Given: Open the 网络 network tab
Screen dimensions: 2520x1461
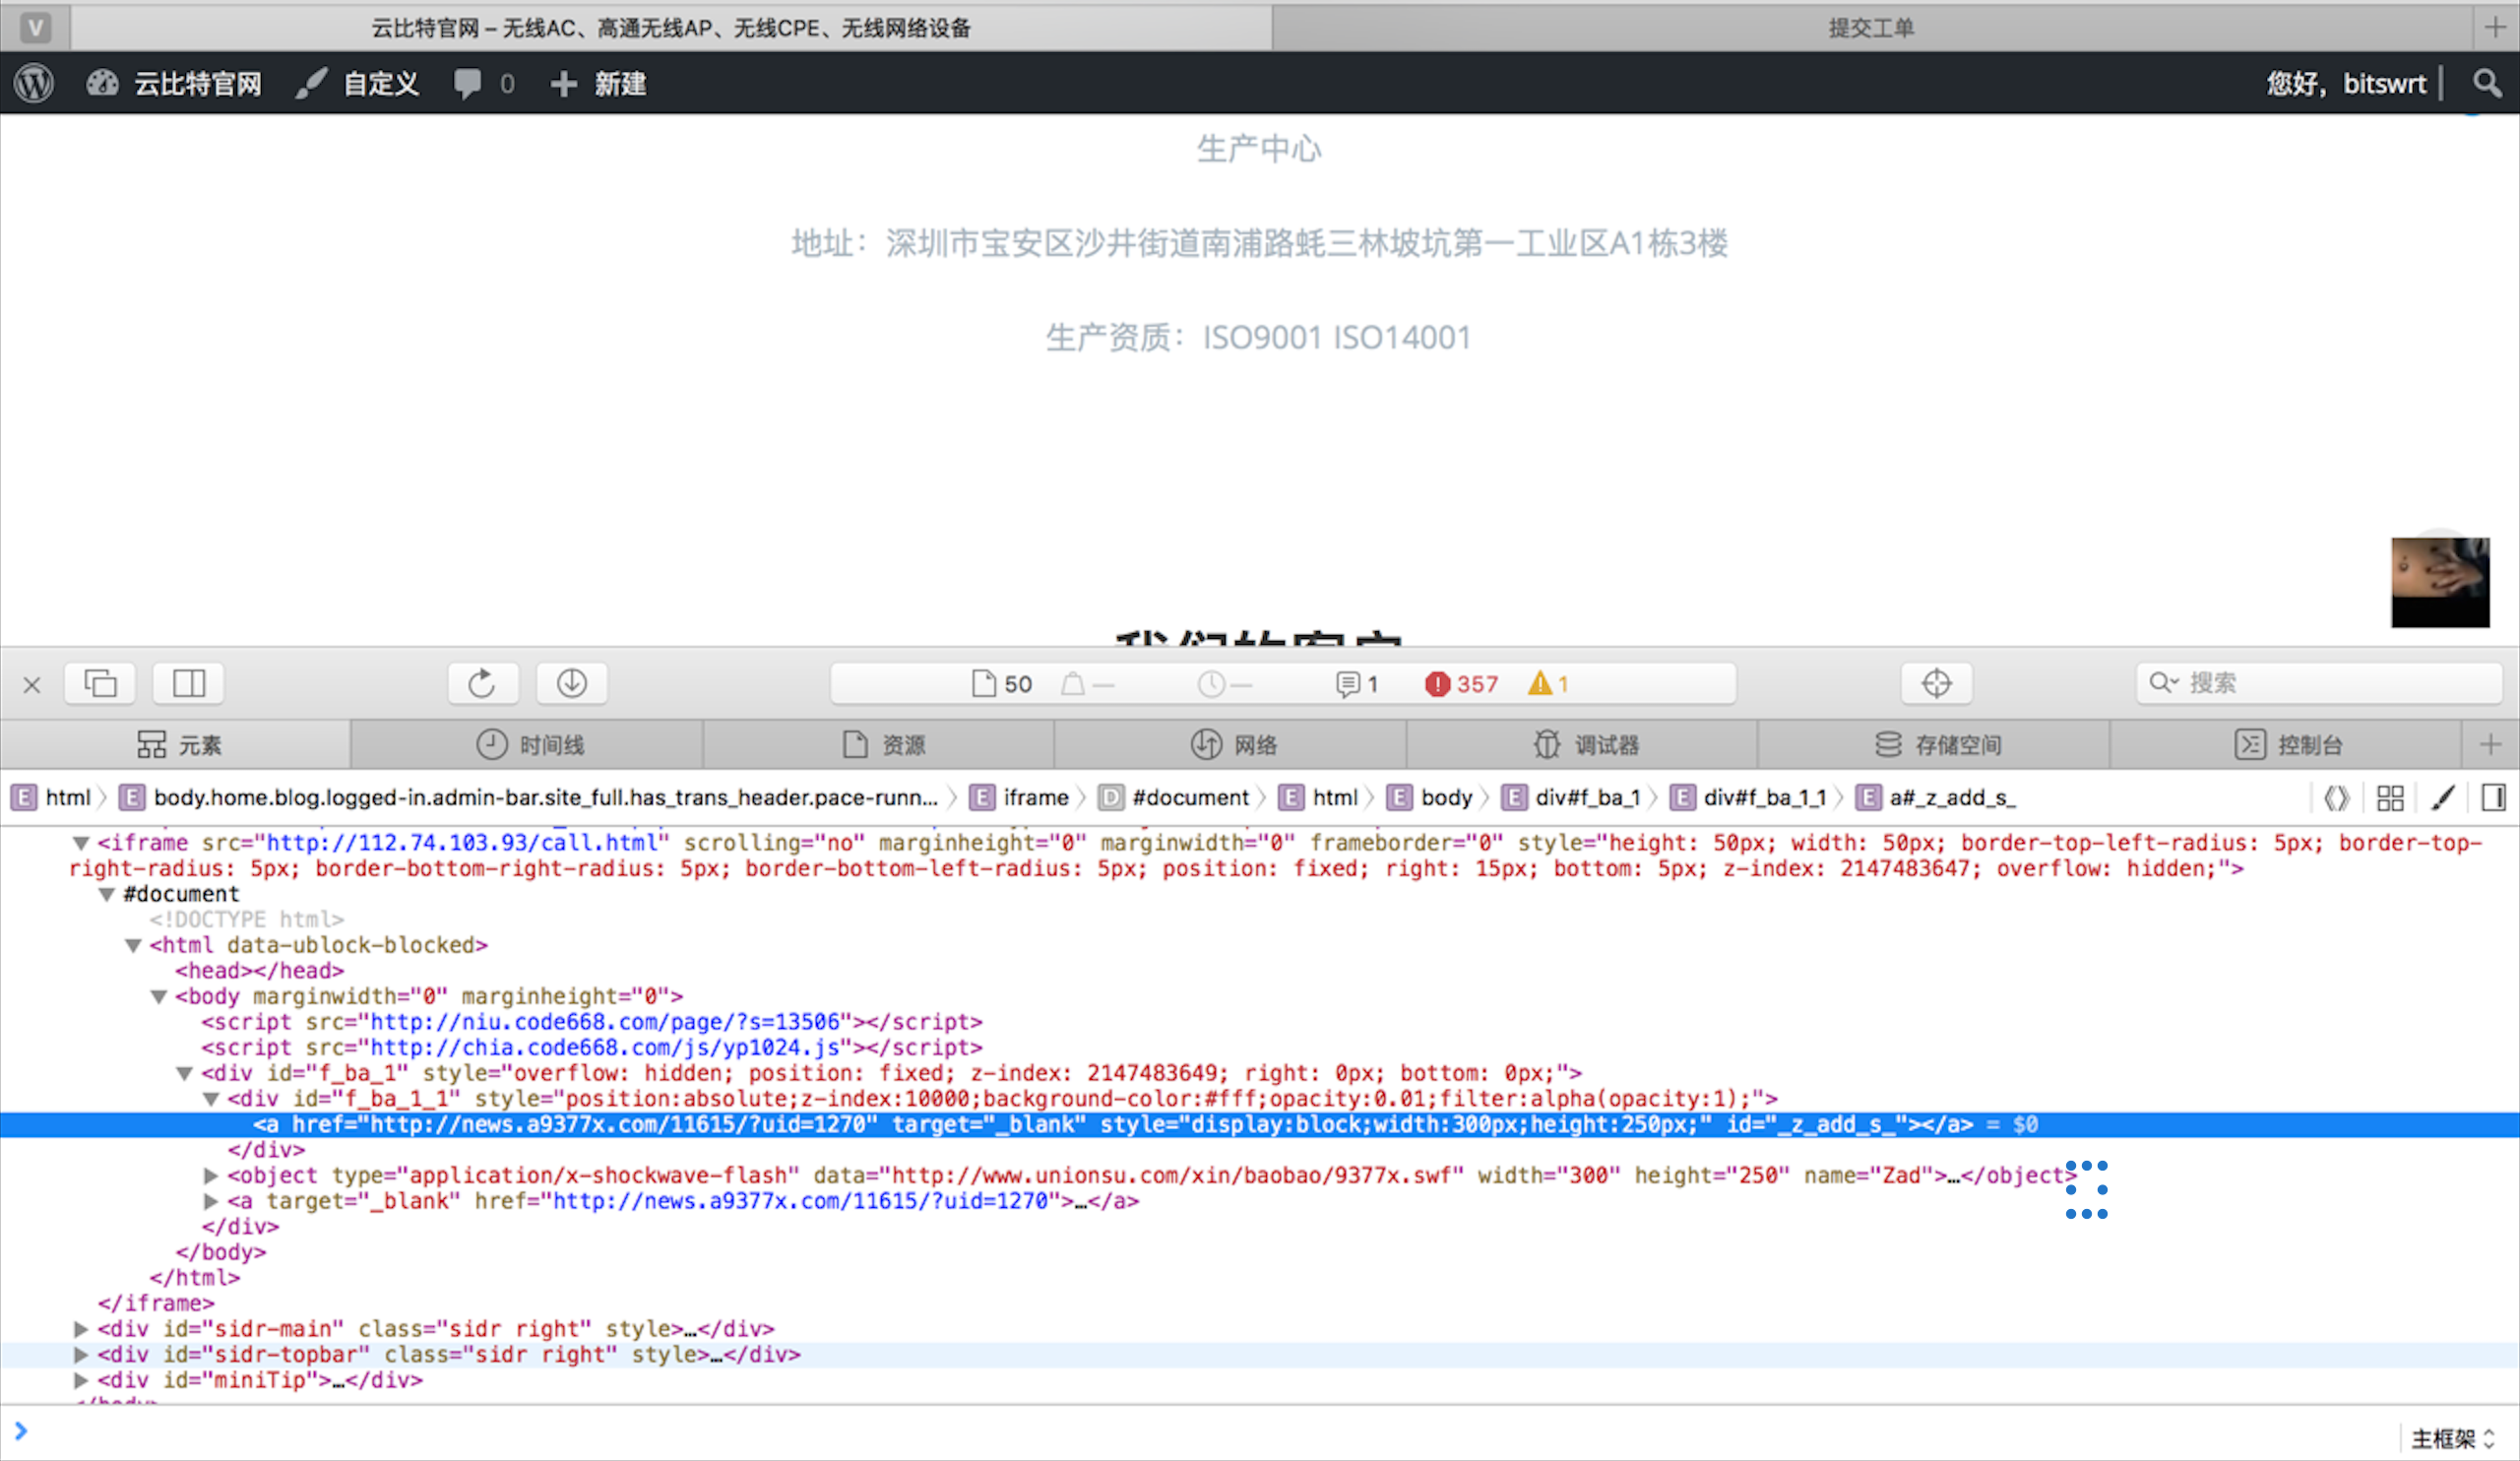Looking at the screenshot, I should click(x=1232, y=745).
